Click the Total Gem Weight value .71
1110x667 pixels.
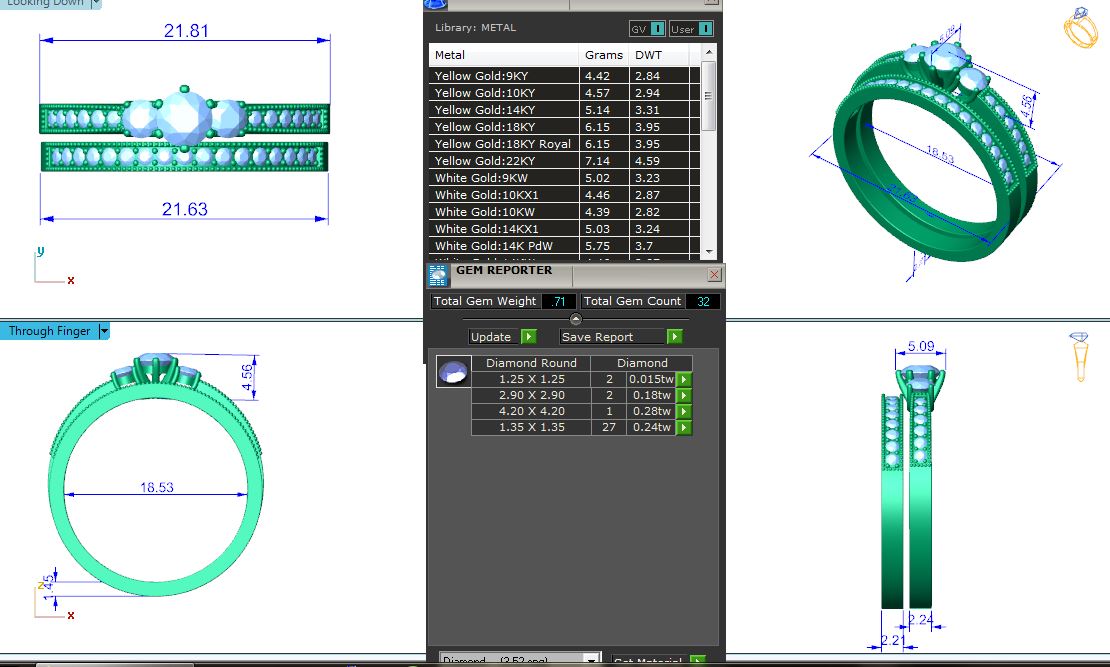pyautogui.click(x=559, y=302)
